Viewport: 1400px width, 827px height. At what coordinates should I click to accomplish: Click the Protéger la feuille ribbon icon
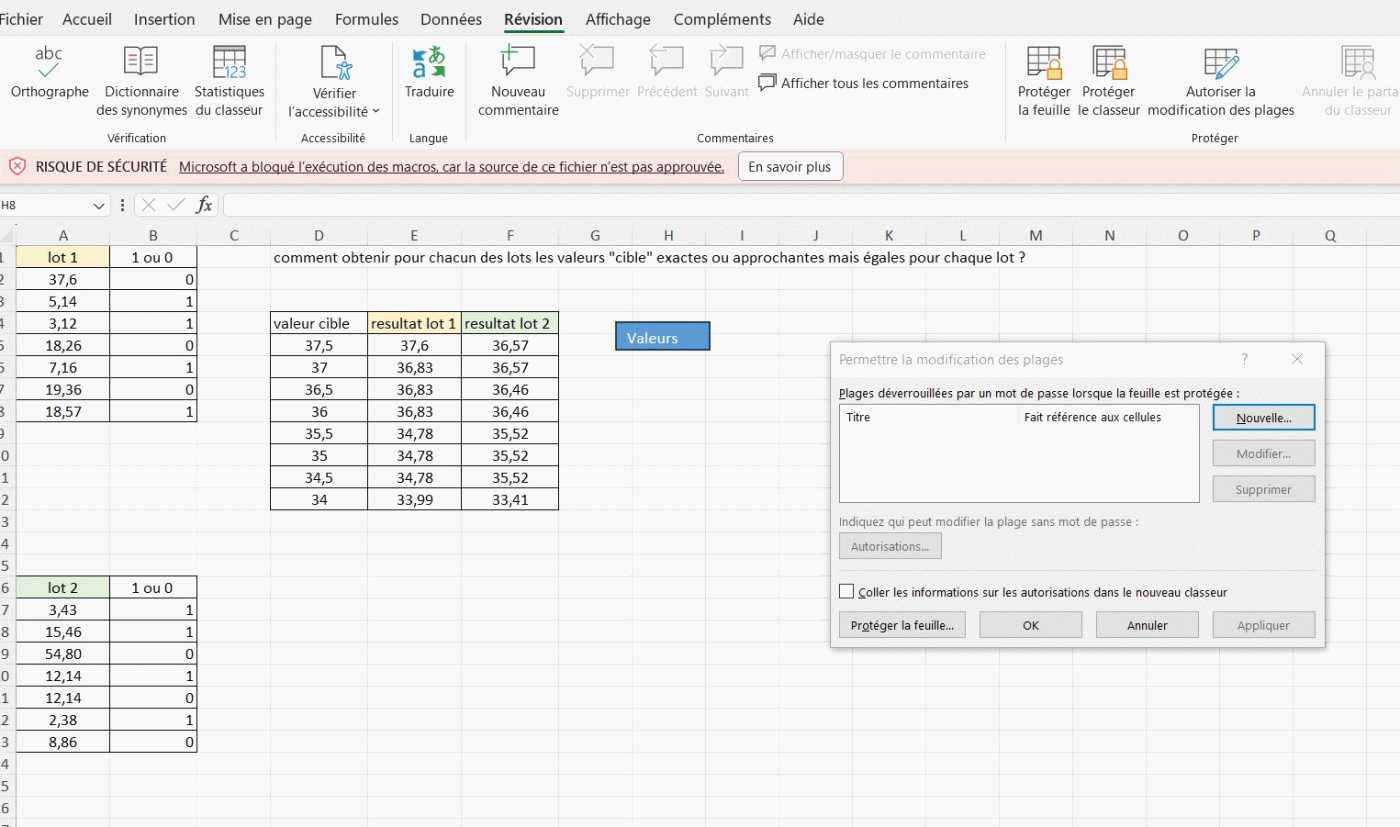click(1044, 62)
